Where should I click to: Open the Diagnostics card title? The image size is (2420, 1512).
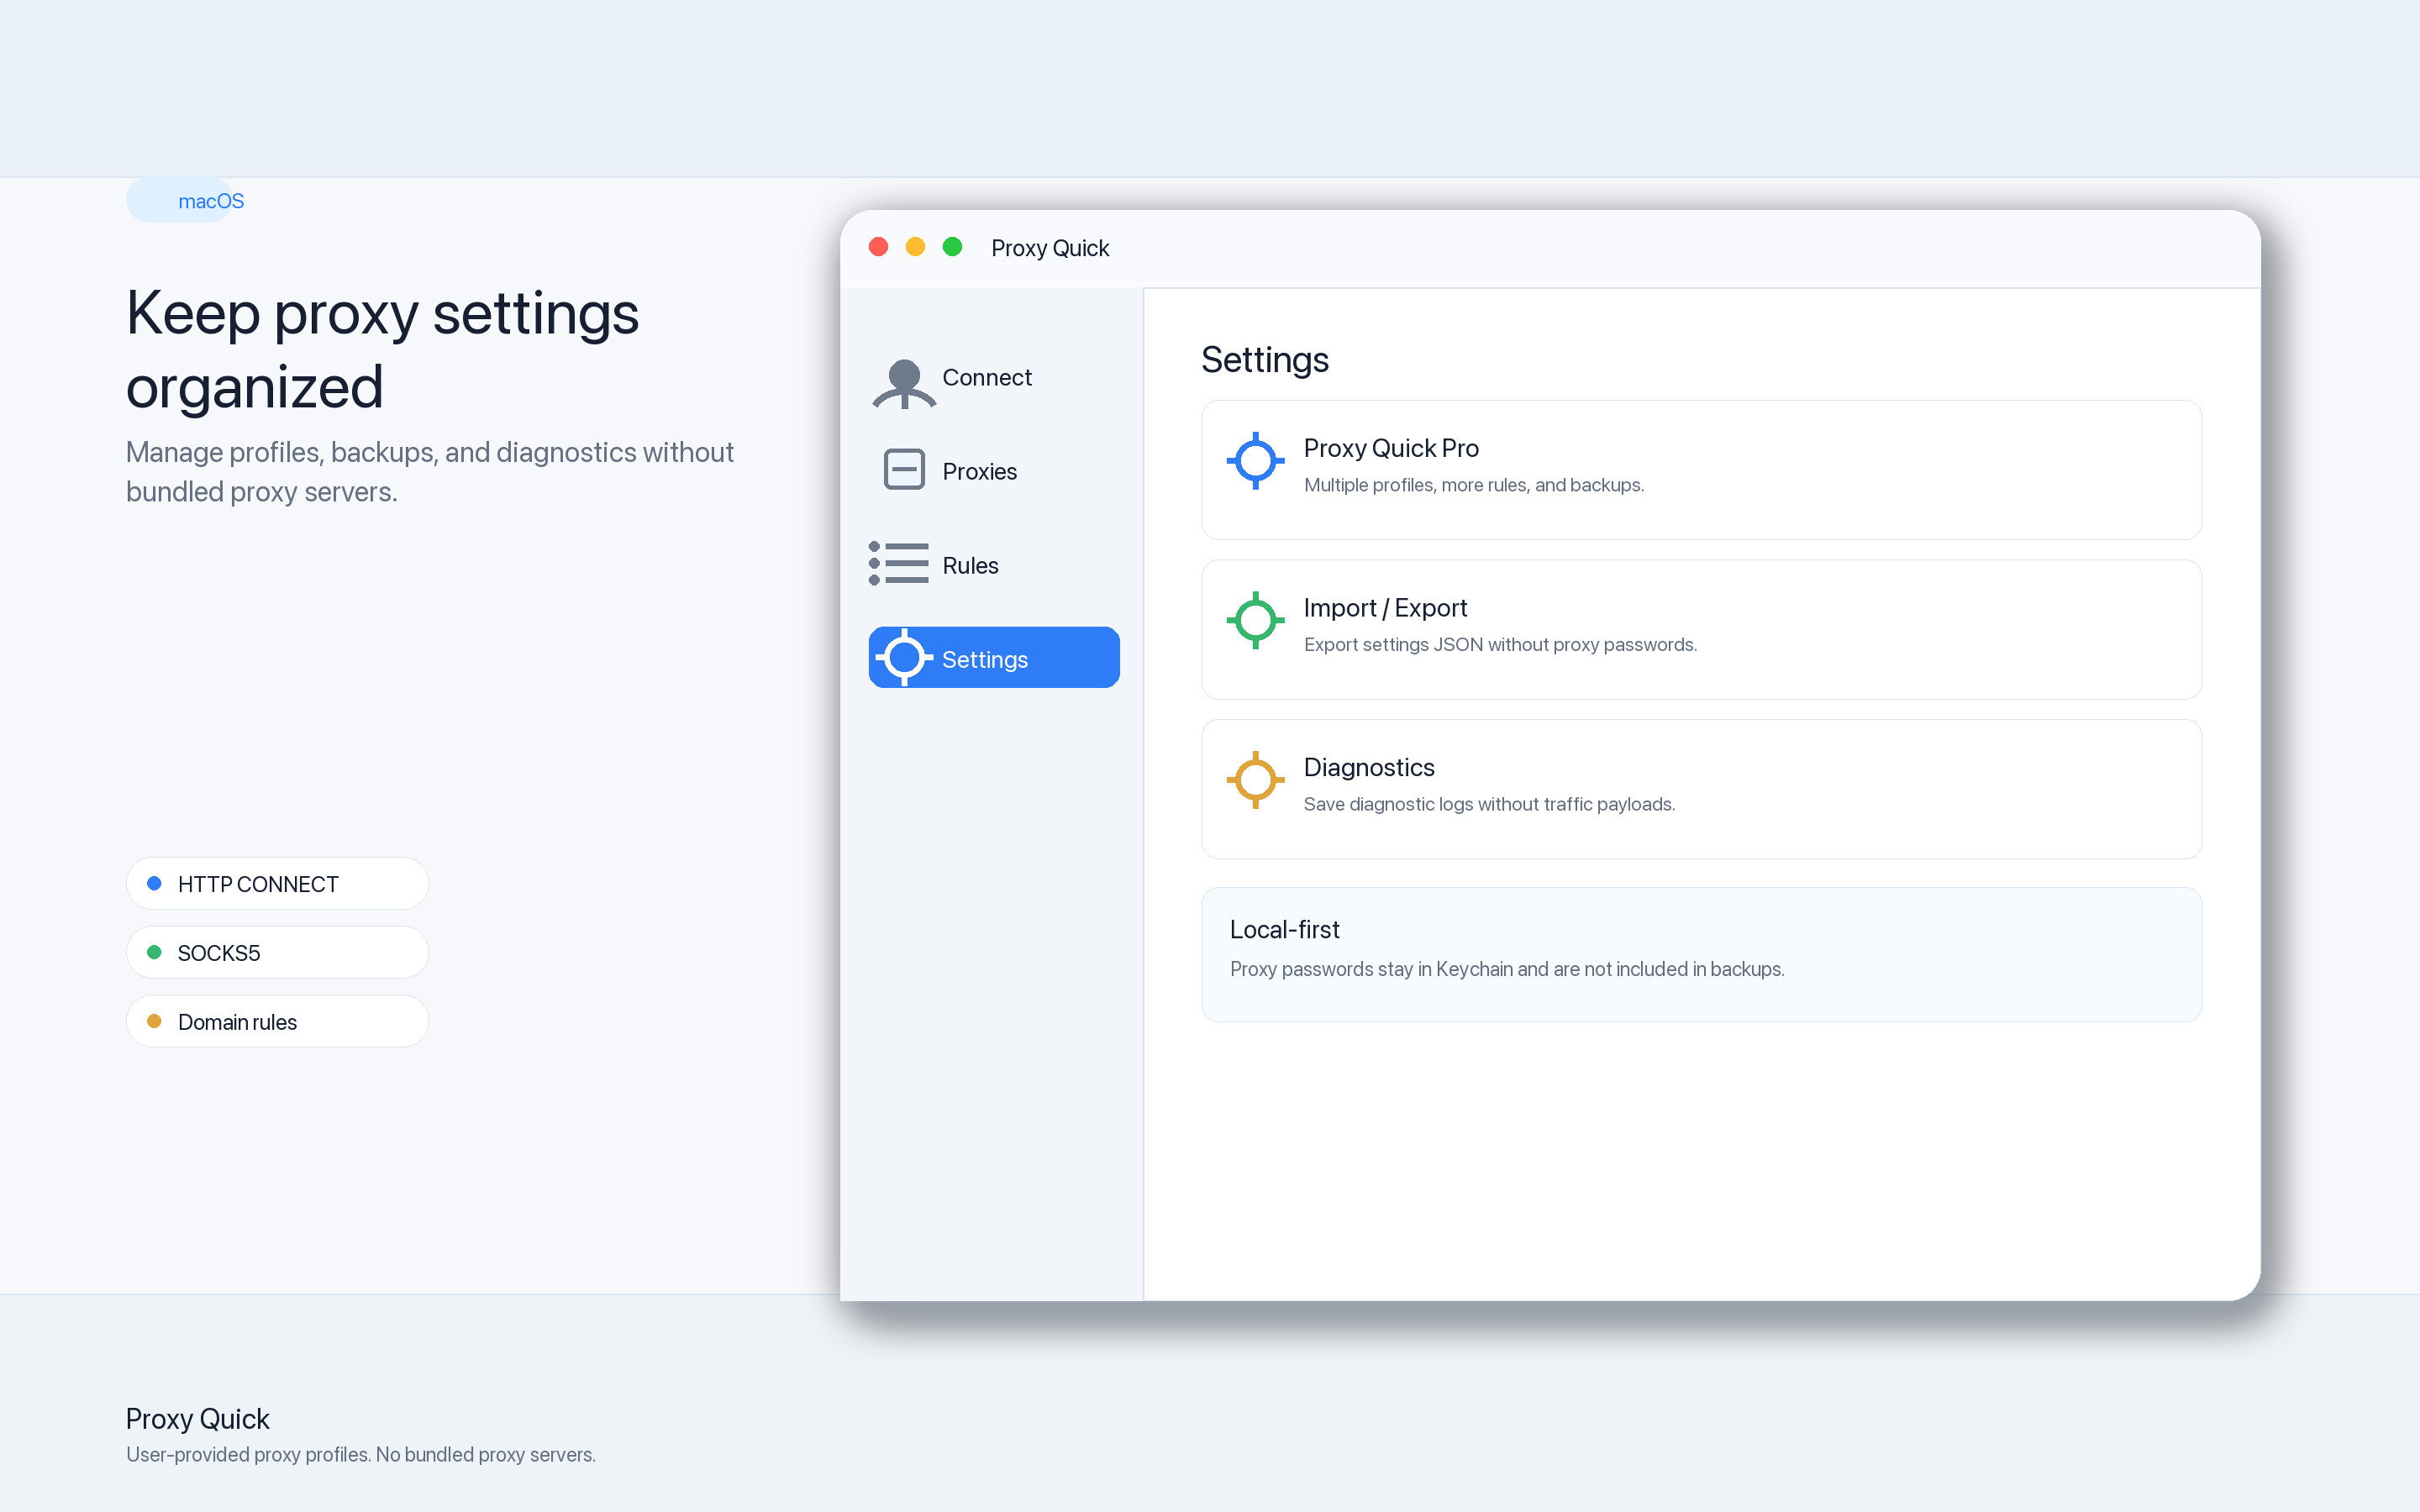click(1368, 767)
